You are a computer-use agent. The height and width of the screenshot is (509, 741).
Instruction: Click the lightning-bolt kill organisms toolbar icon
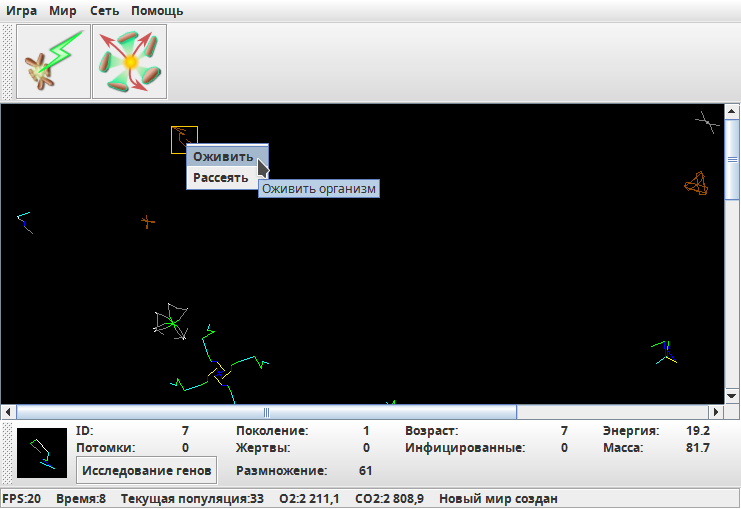click(x=53, y=62)
